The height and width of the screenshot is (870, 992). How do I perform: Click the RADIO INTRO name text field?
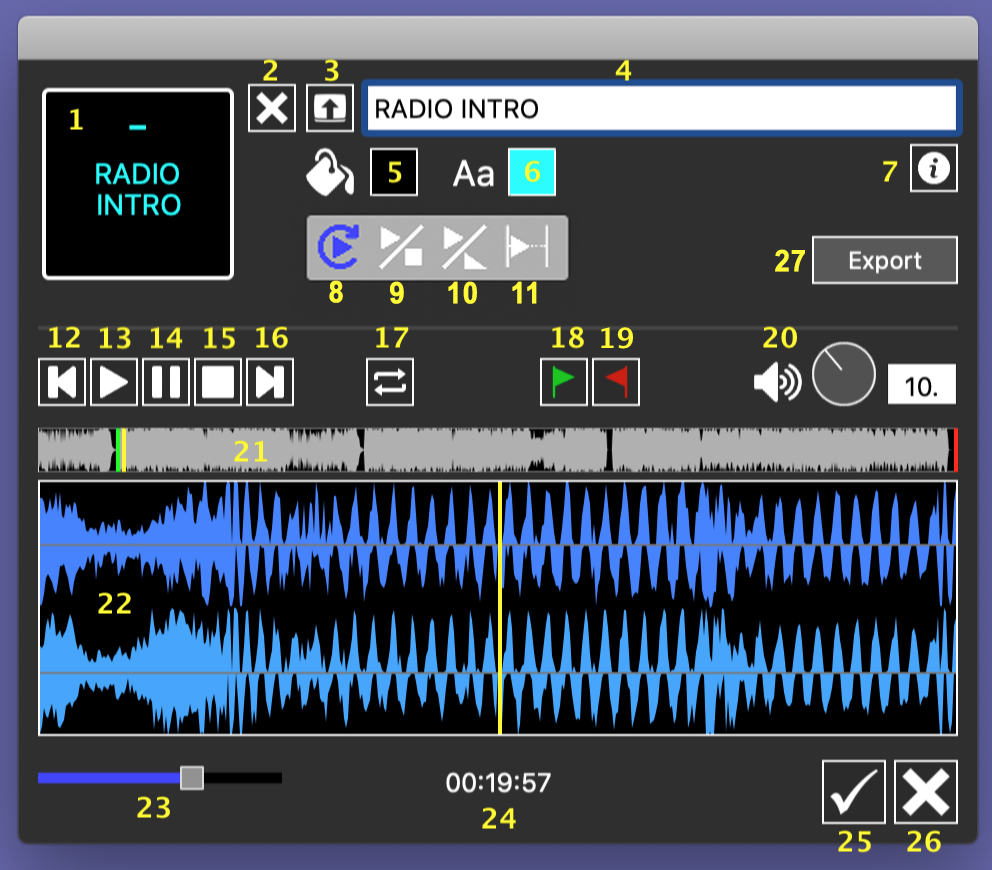(x=661, y=108)
